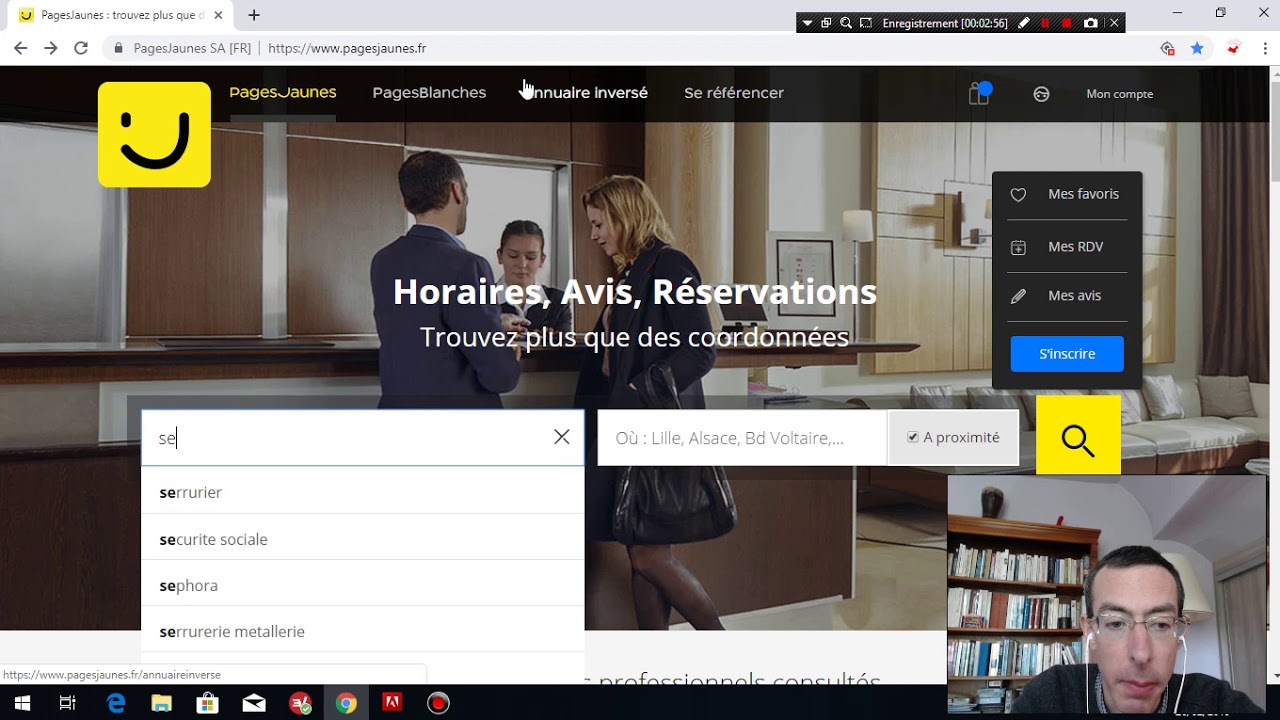Image resolution: width=1280 pixels, height=720 pixels.
Task: Click the yellow PagesJaunes smiley logo
Action: point(154,134)
